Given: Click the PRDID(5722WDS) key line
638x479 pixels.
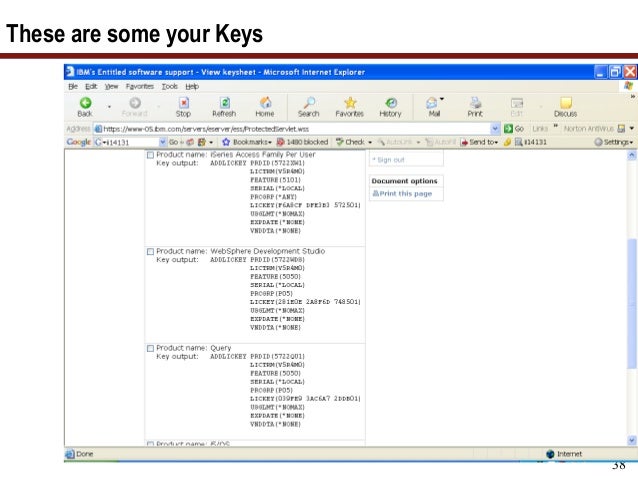Looking at the screenshot, I should coord(277,260).
